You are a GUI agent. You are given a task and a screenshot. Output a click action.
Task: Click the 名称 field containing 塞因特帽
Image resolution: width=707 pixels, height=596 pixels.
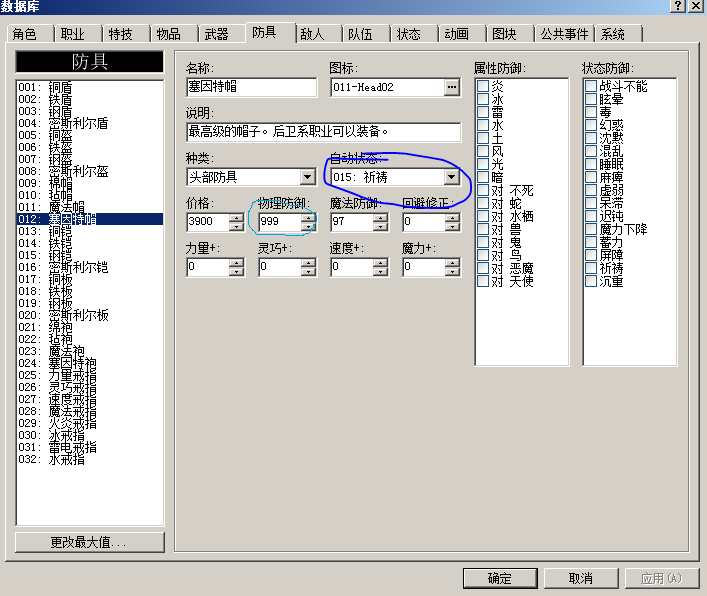[252, 87]
